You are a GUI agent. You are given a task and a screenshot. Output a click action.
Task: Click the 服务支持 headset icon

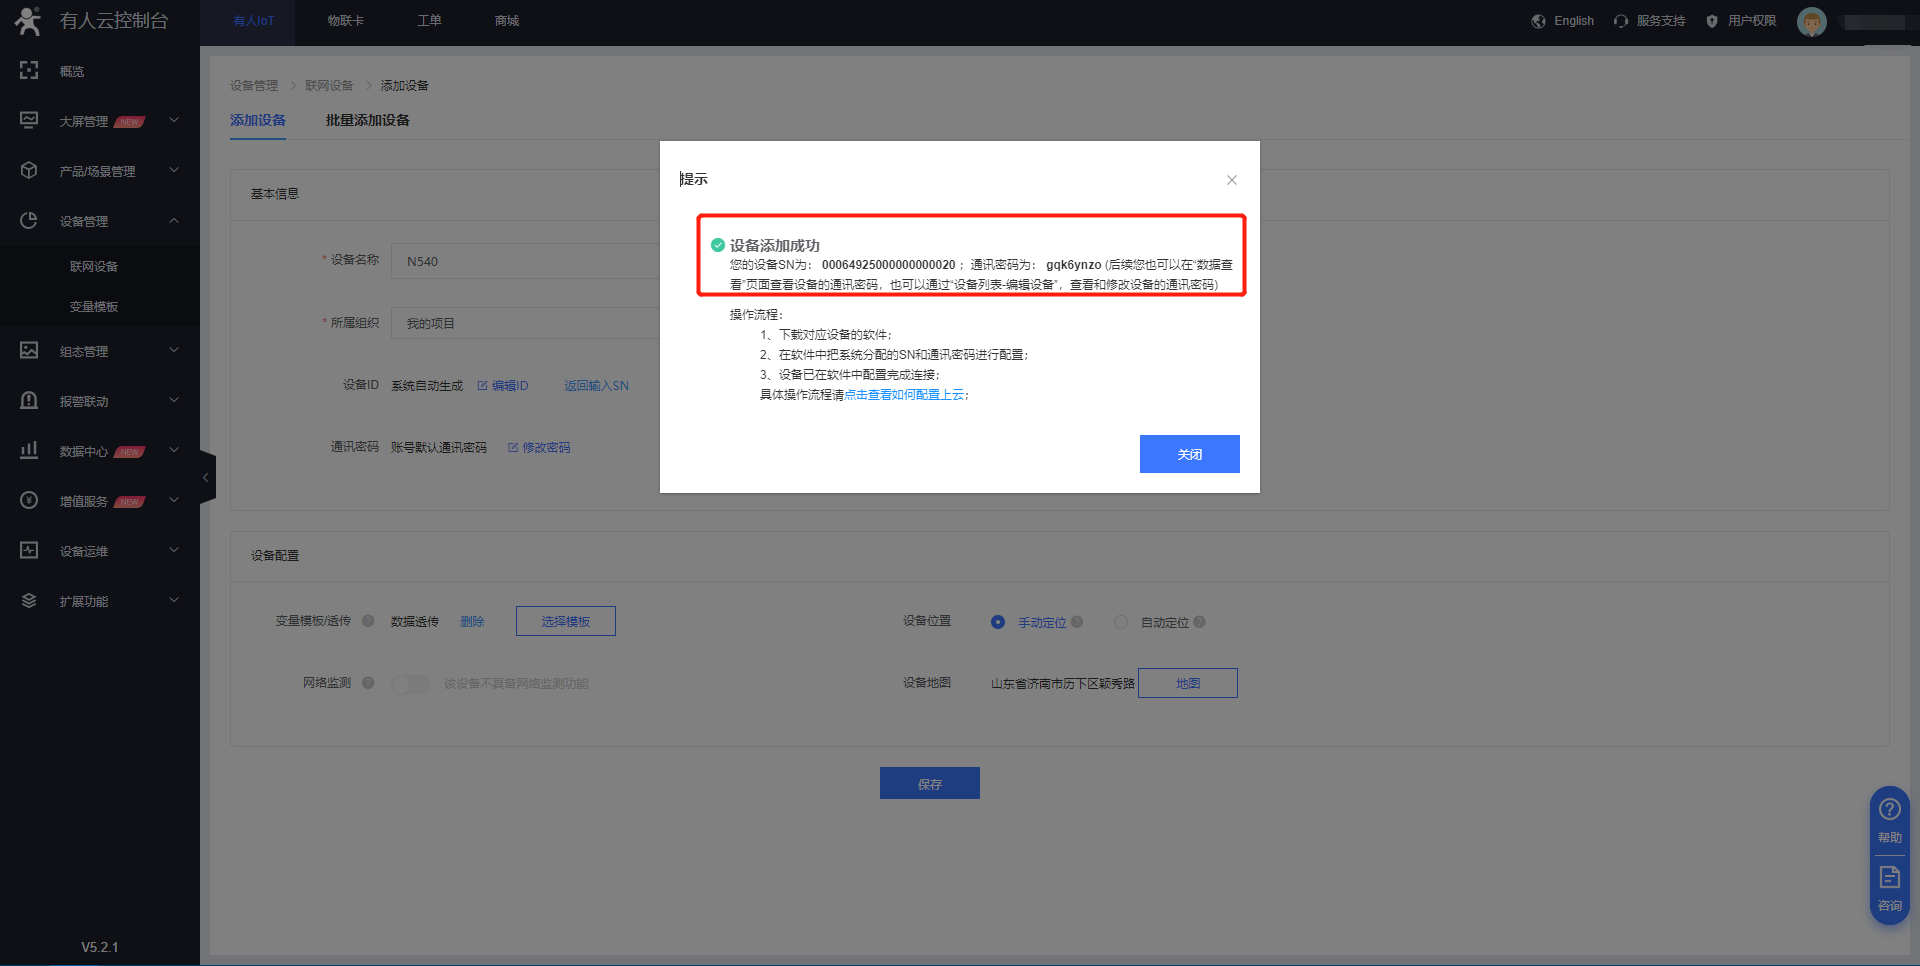[1620, 21]
